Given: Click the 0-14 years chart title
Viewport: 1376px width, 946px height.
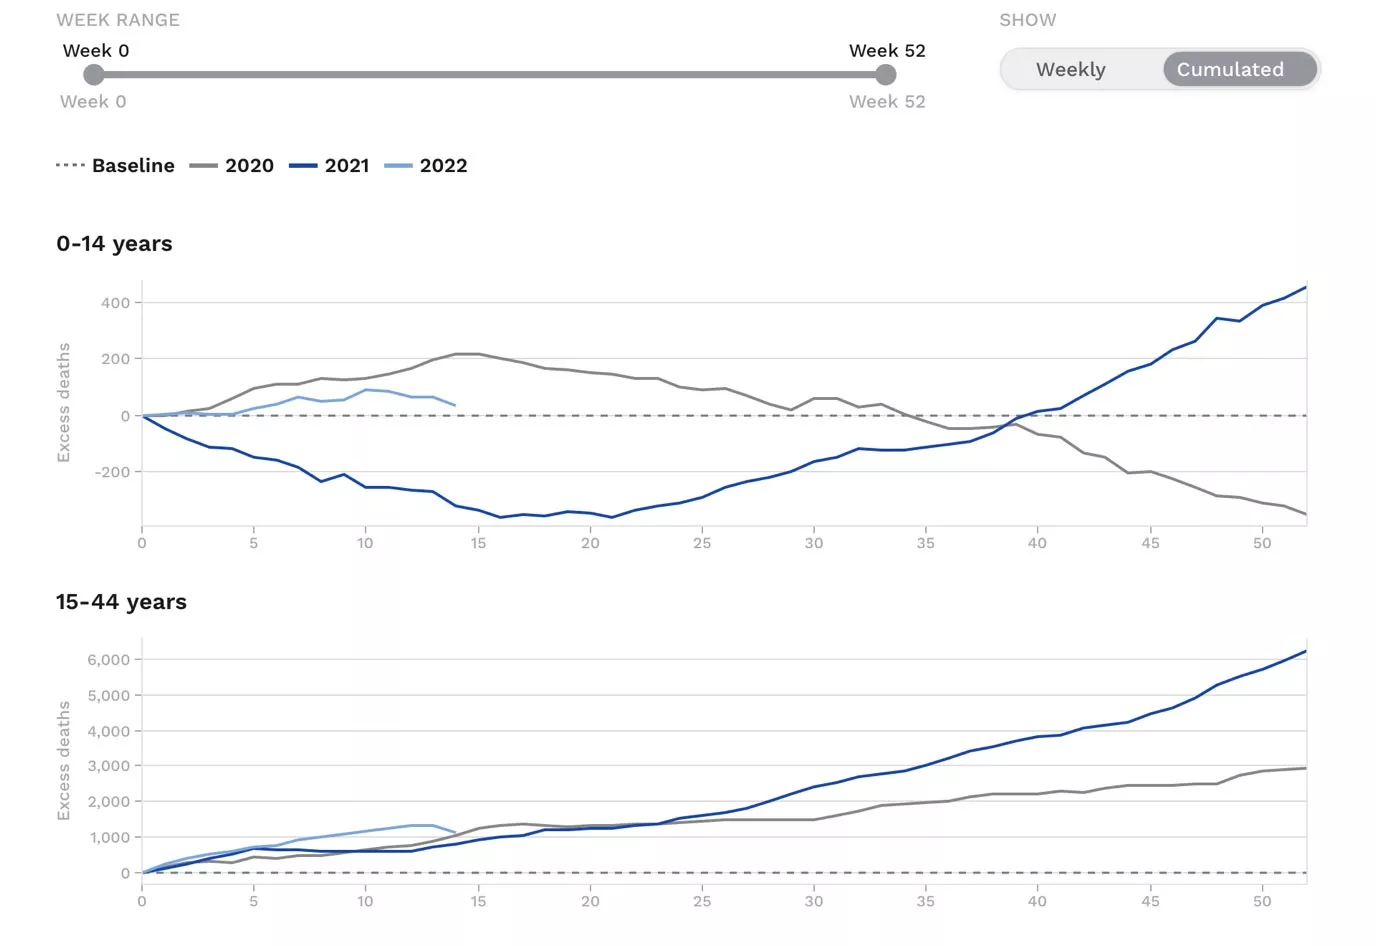Looking at the screenshot, I should pos(114,244).
